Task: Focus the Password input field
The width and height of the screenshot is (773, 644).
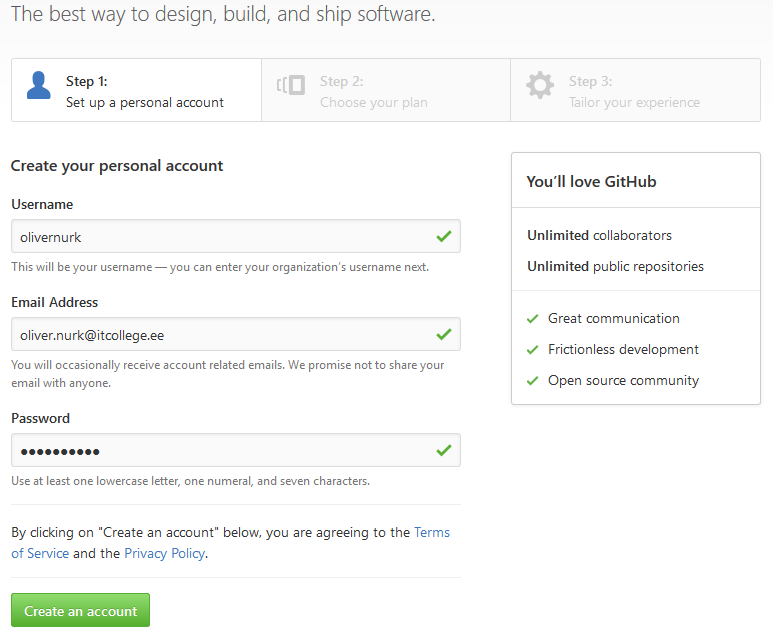Action: pyautogui.click(x=236, y=450)
